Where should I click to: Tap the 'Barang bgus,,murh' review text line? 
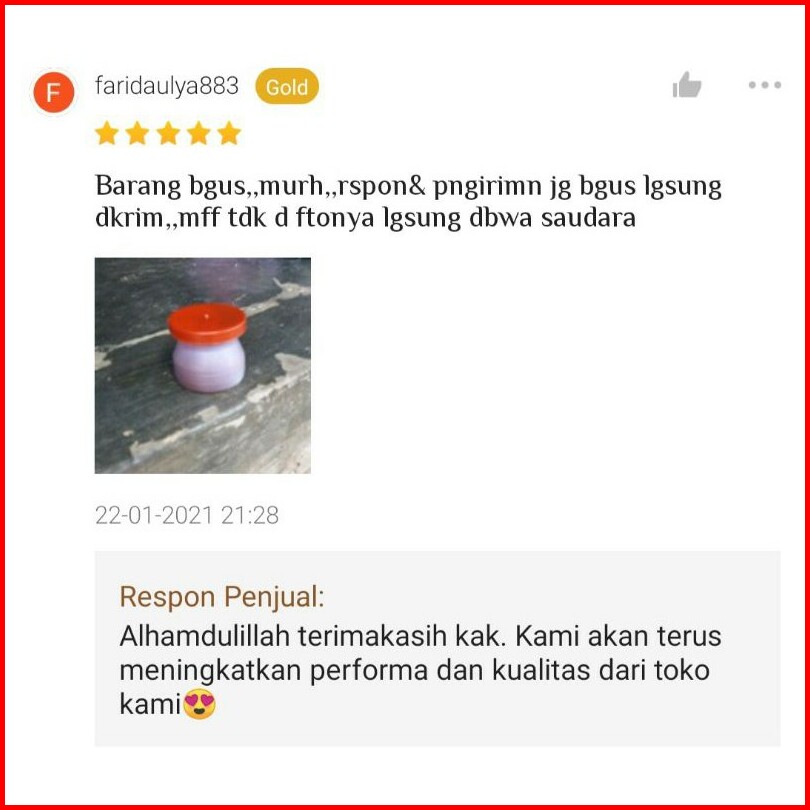click(408, 186)
